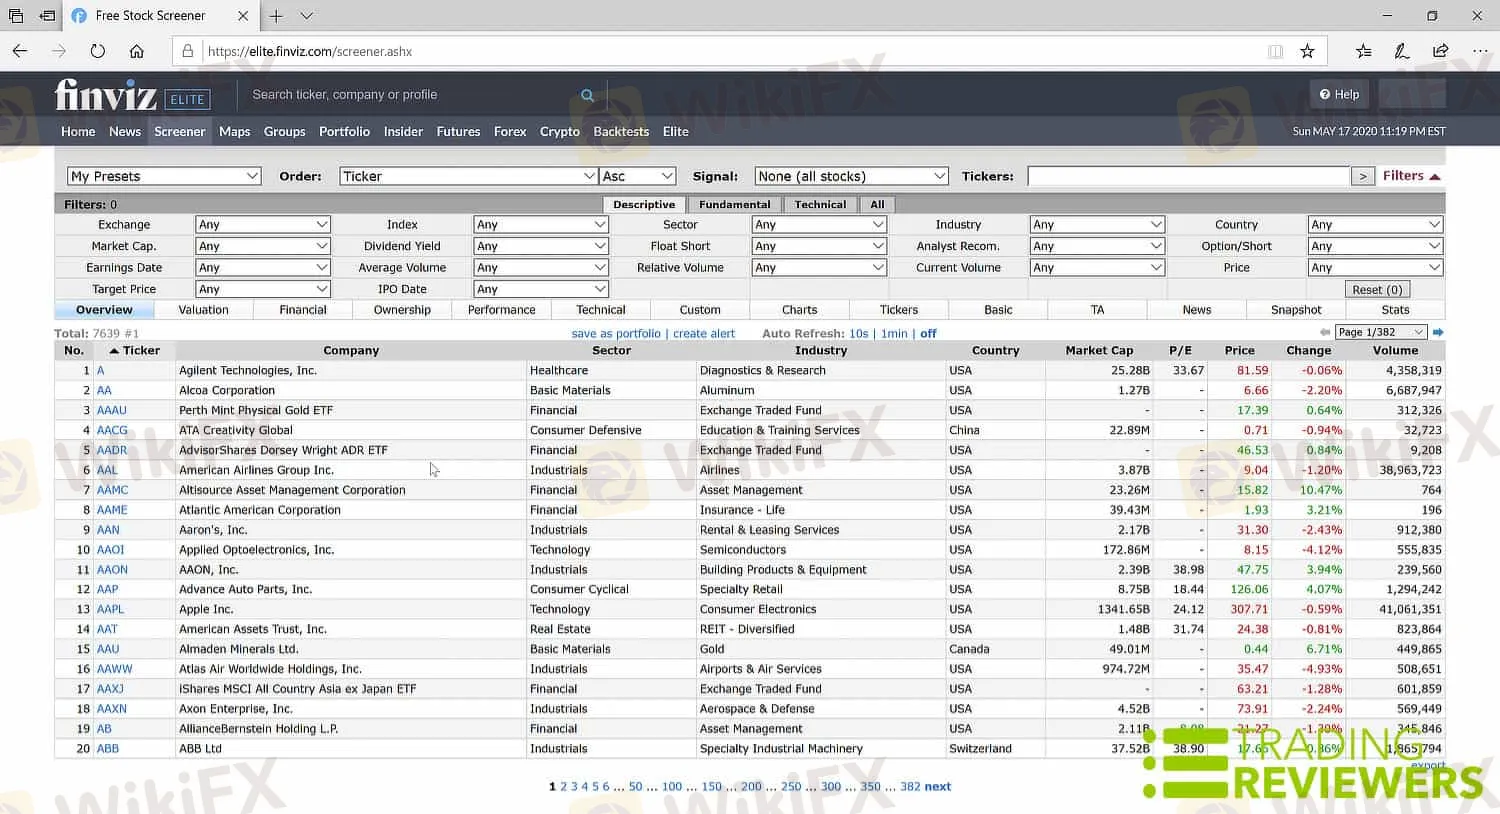Refresh the browser page

[x=97, y=51]
